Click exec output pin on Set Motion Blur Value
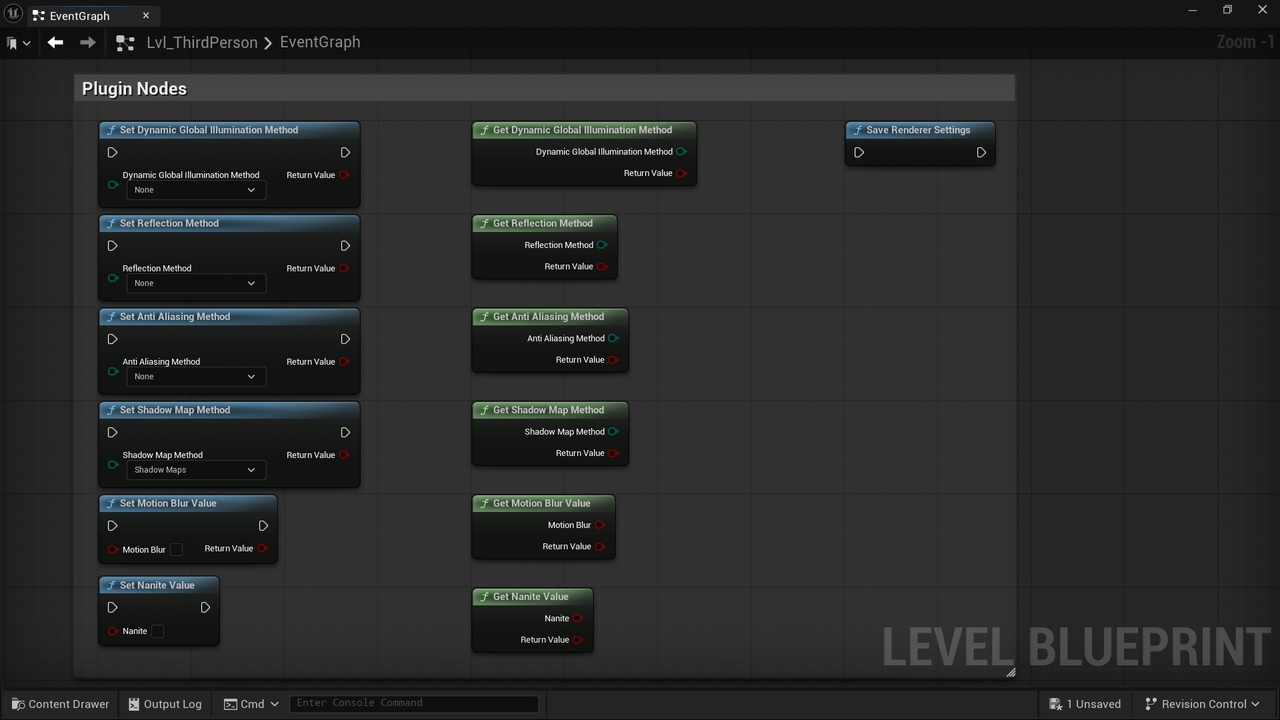Screen dimensions: 1280x720 click(263, 526)
